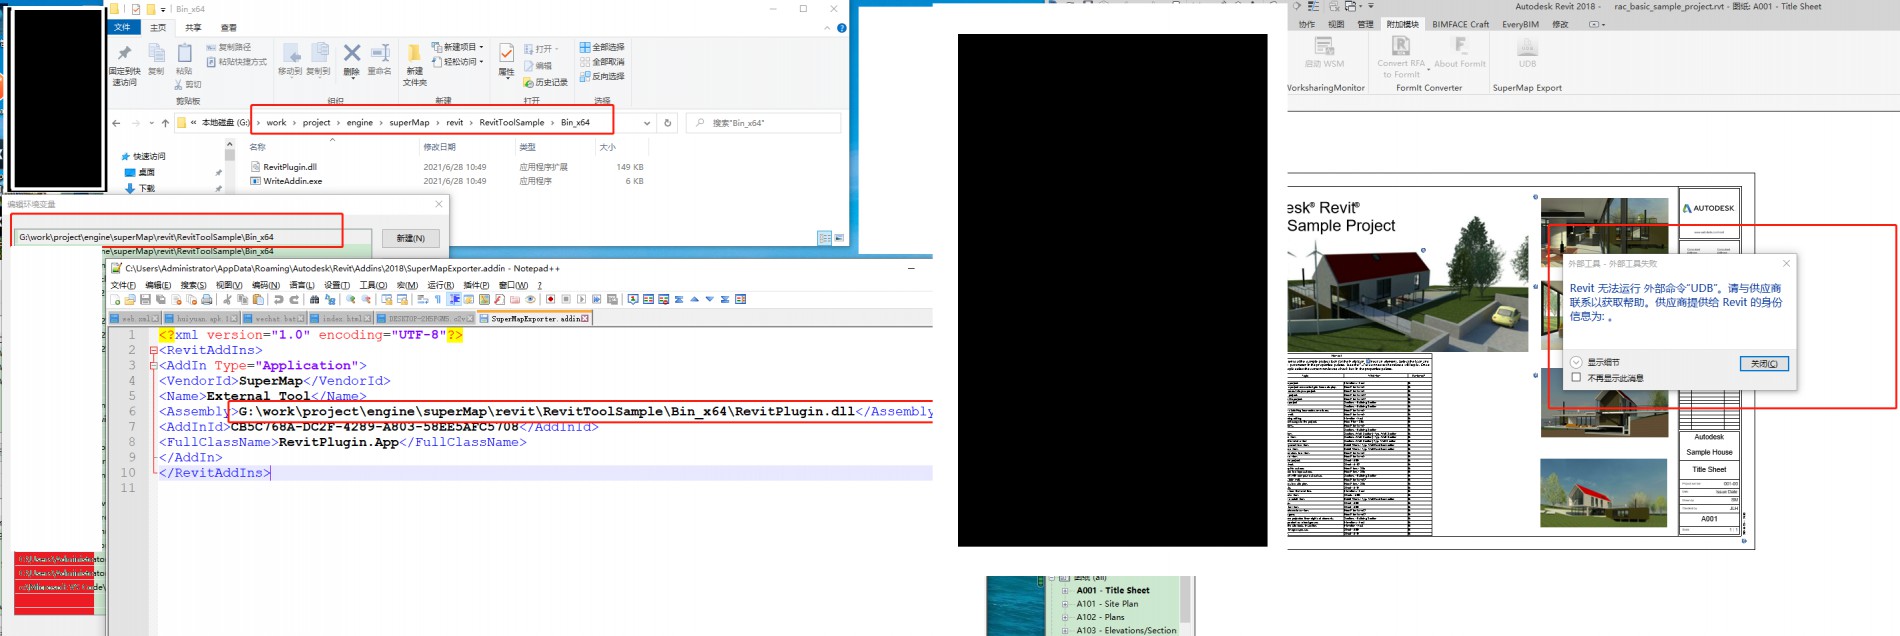
Task: Open the 插件(P) menu in Notepad++
Action: pyautogui.click(x=476, y=285)
